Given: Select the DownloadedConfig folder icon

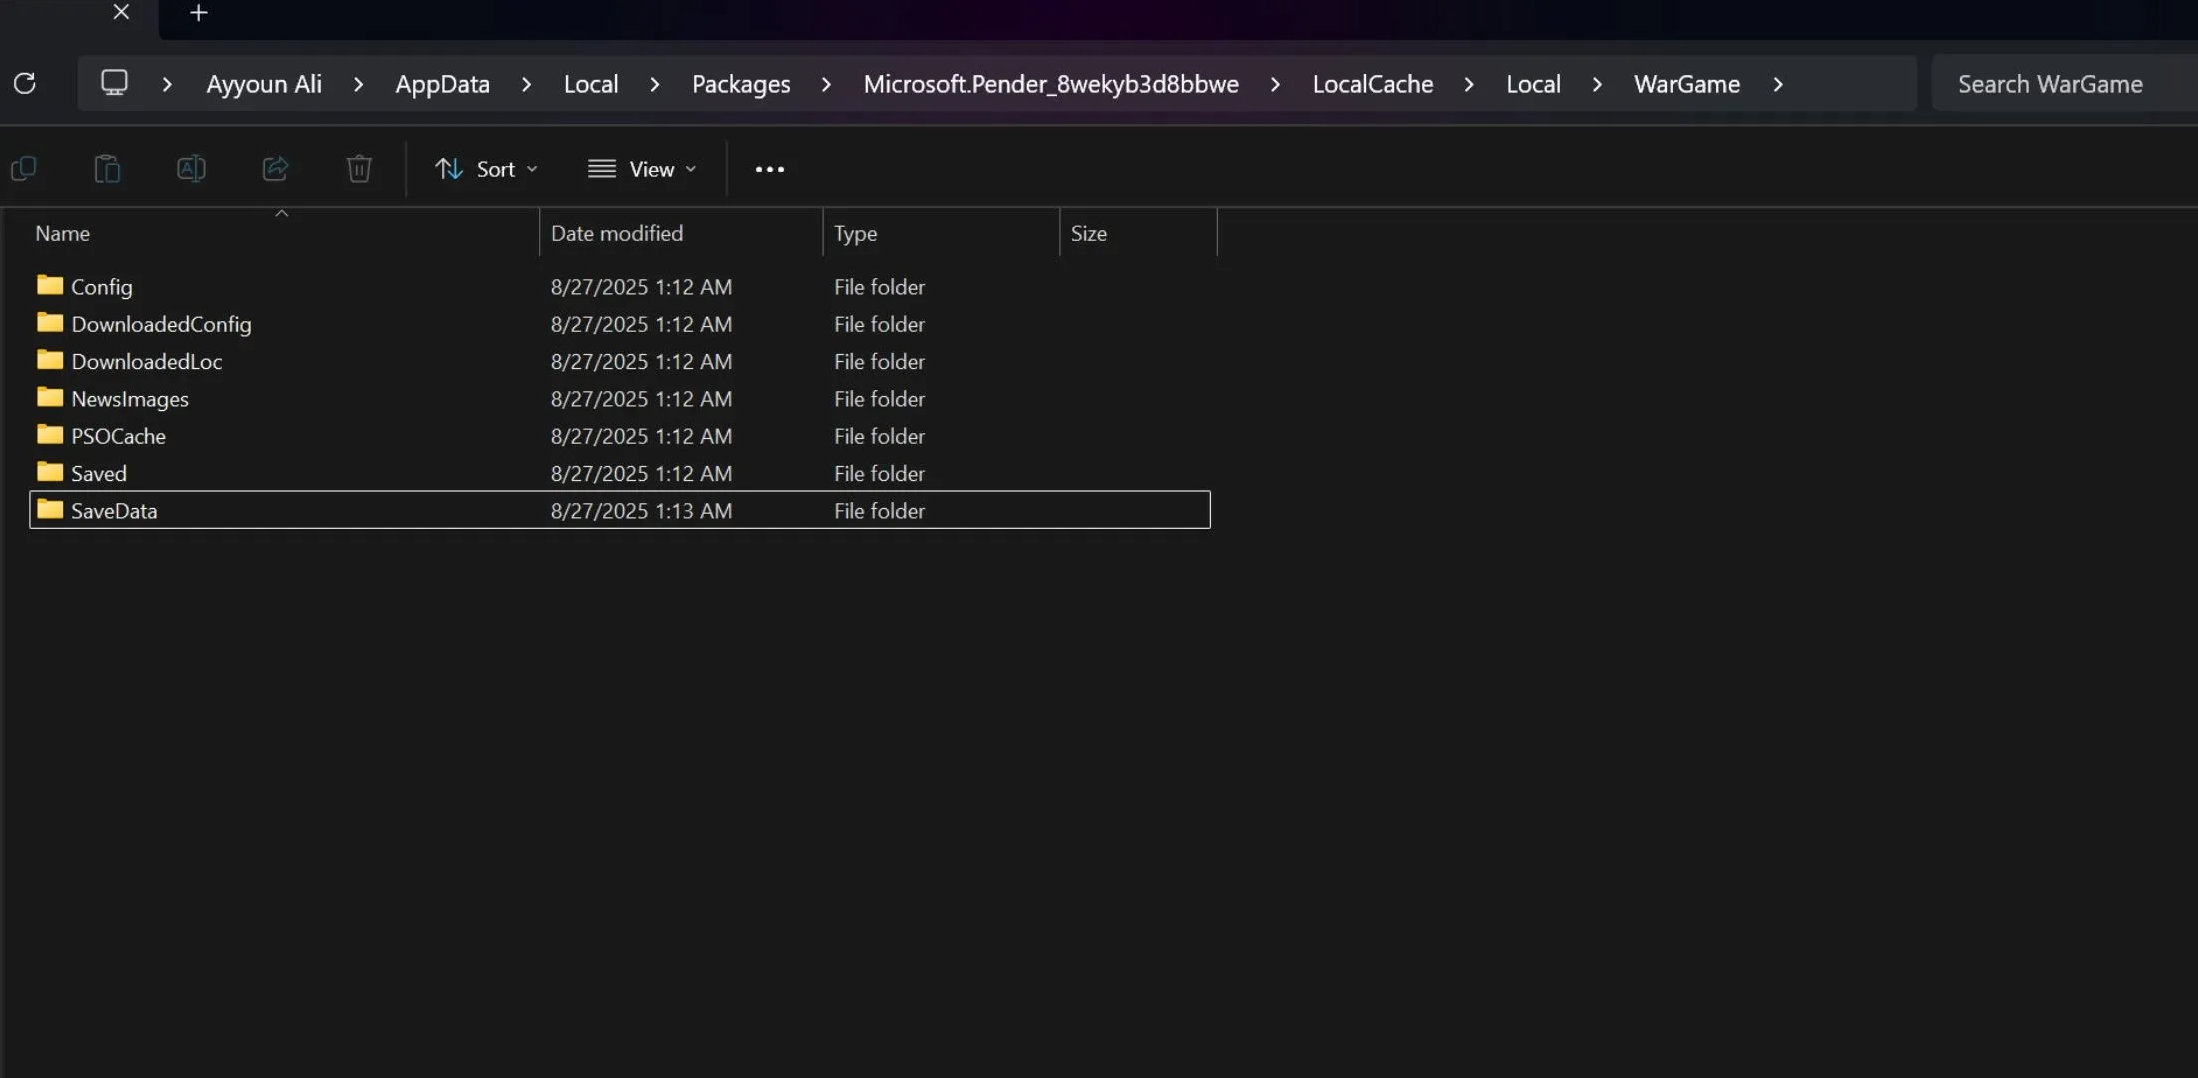Looking at the screenshot, I should coord(50,322).
